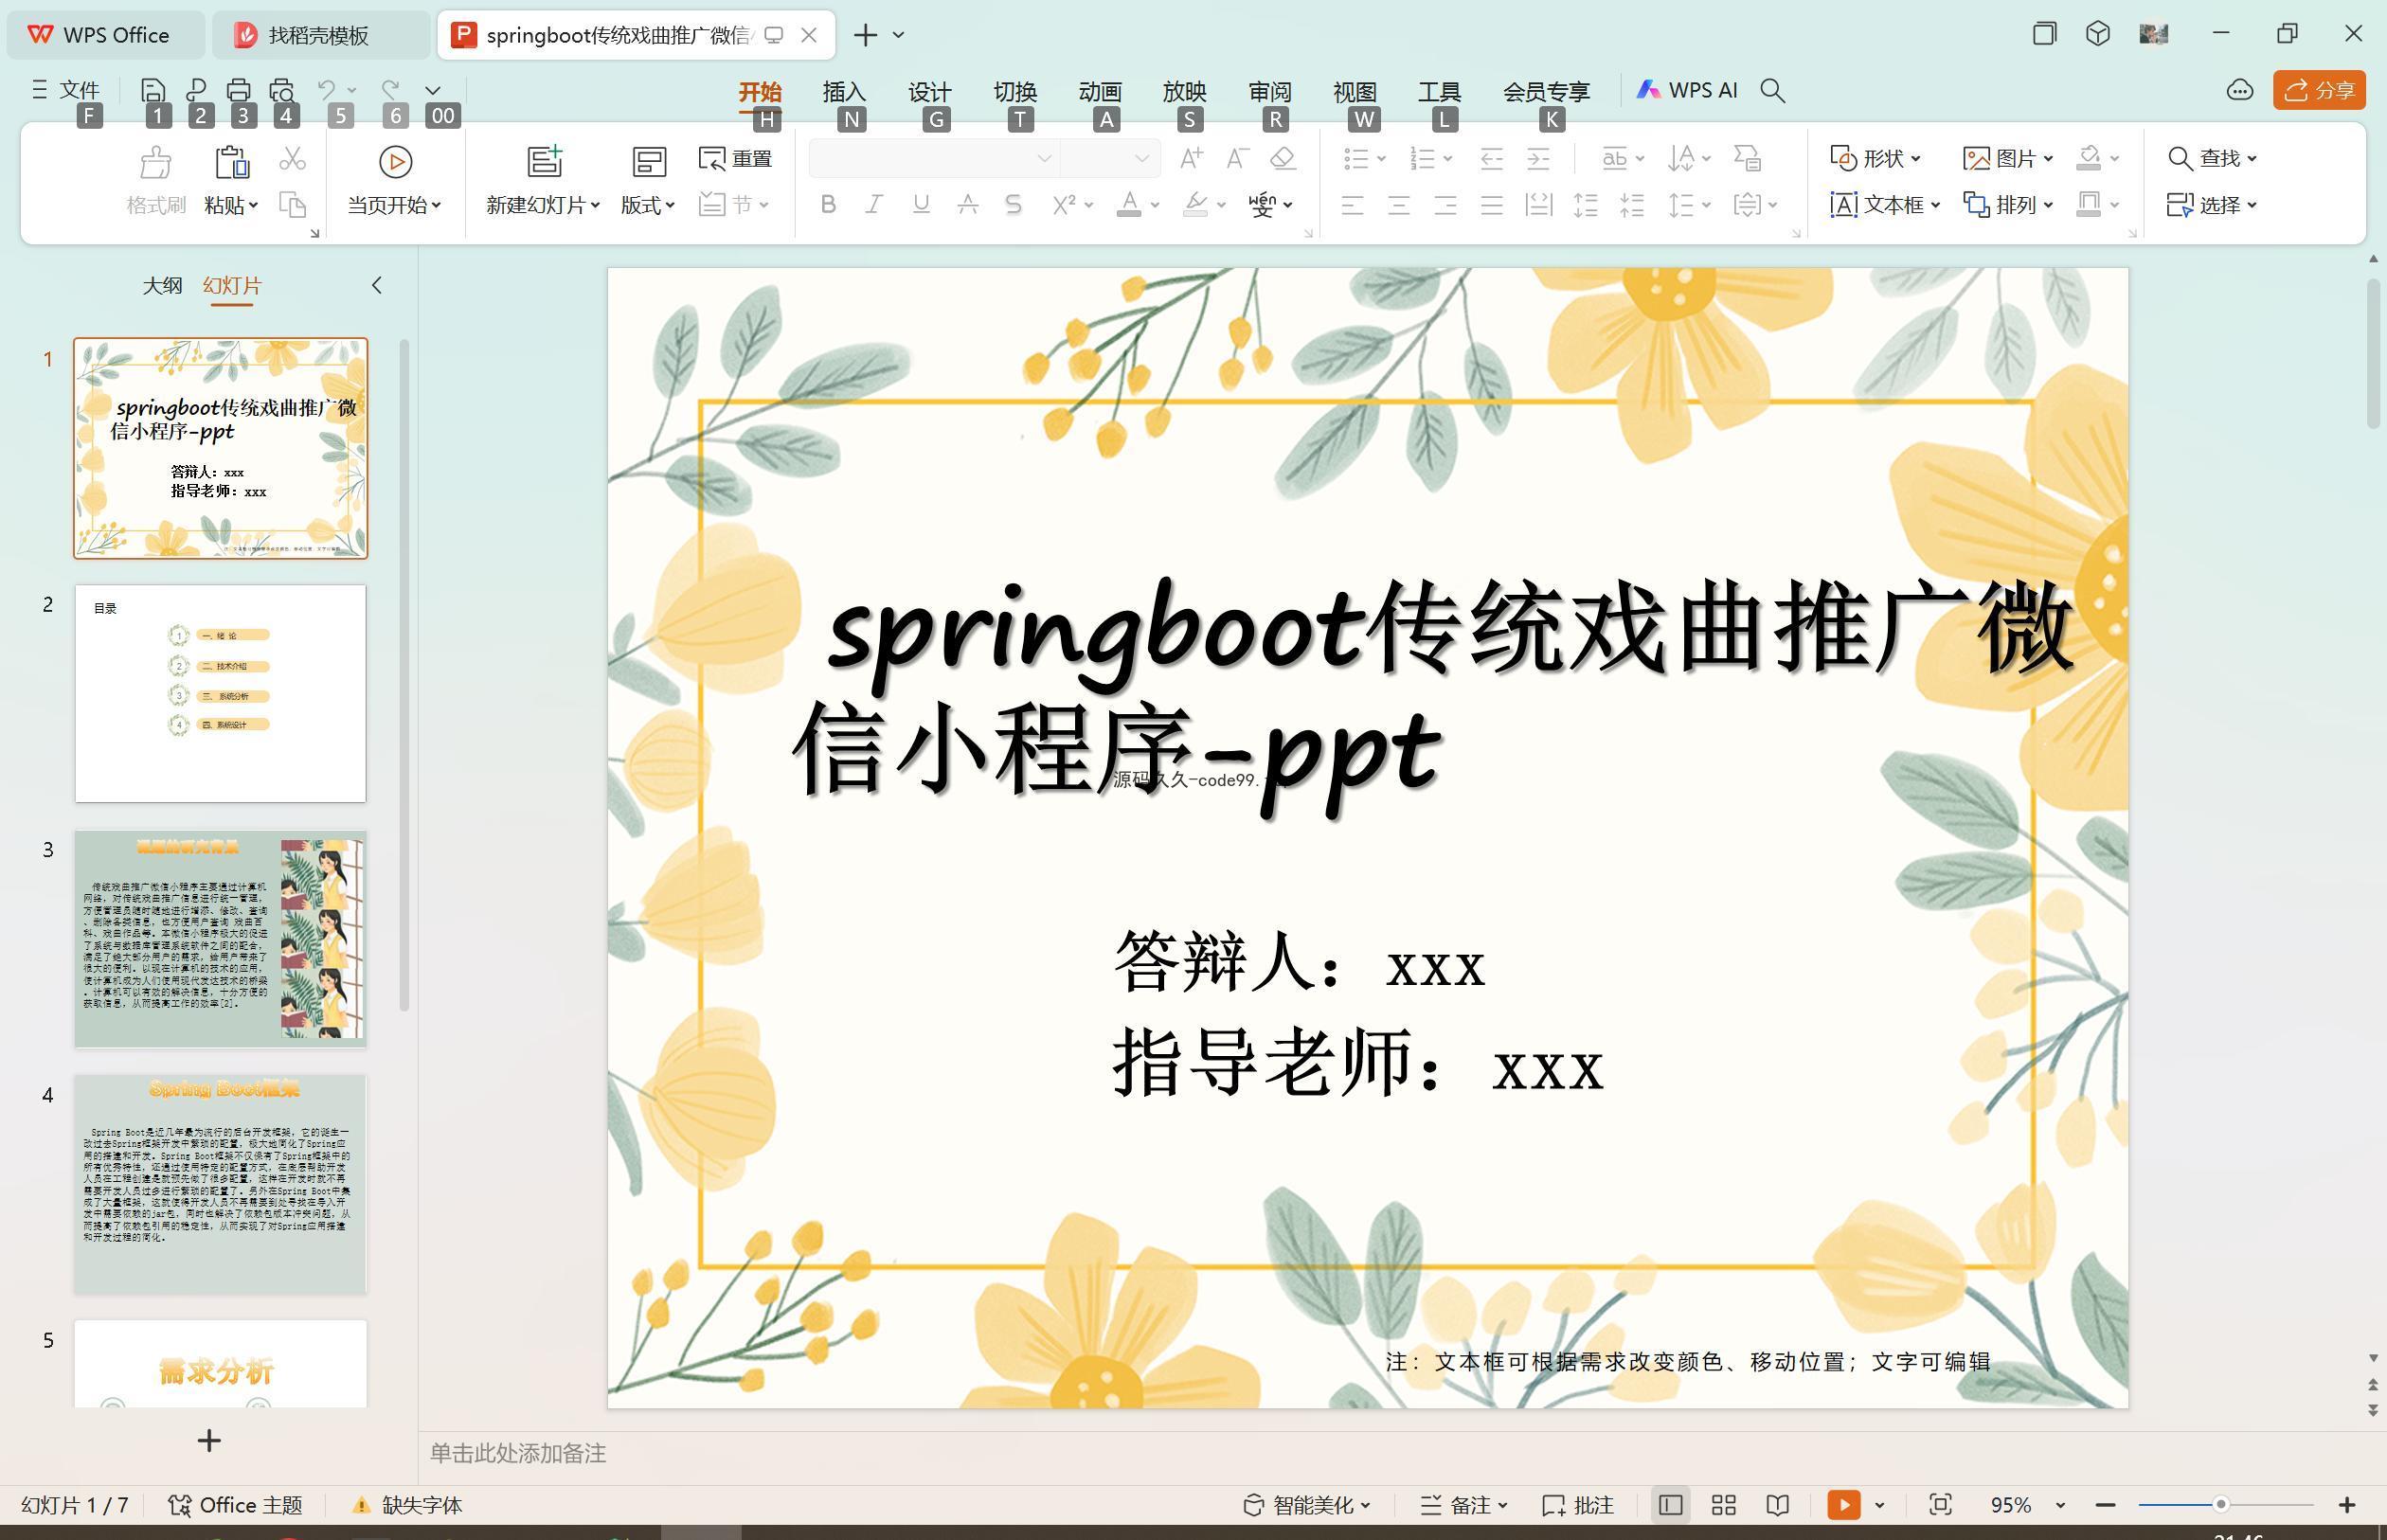The width and height of the screenshot is (2387, 1540).
Task: Click the decrease indent icon
Action: tap(1491, 158)
